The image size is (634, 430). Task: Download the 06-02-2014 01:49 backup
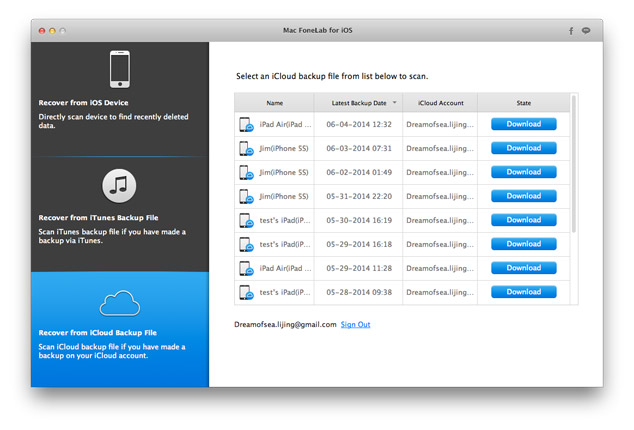tap(524, 172)
